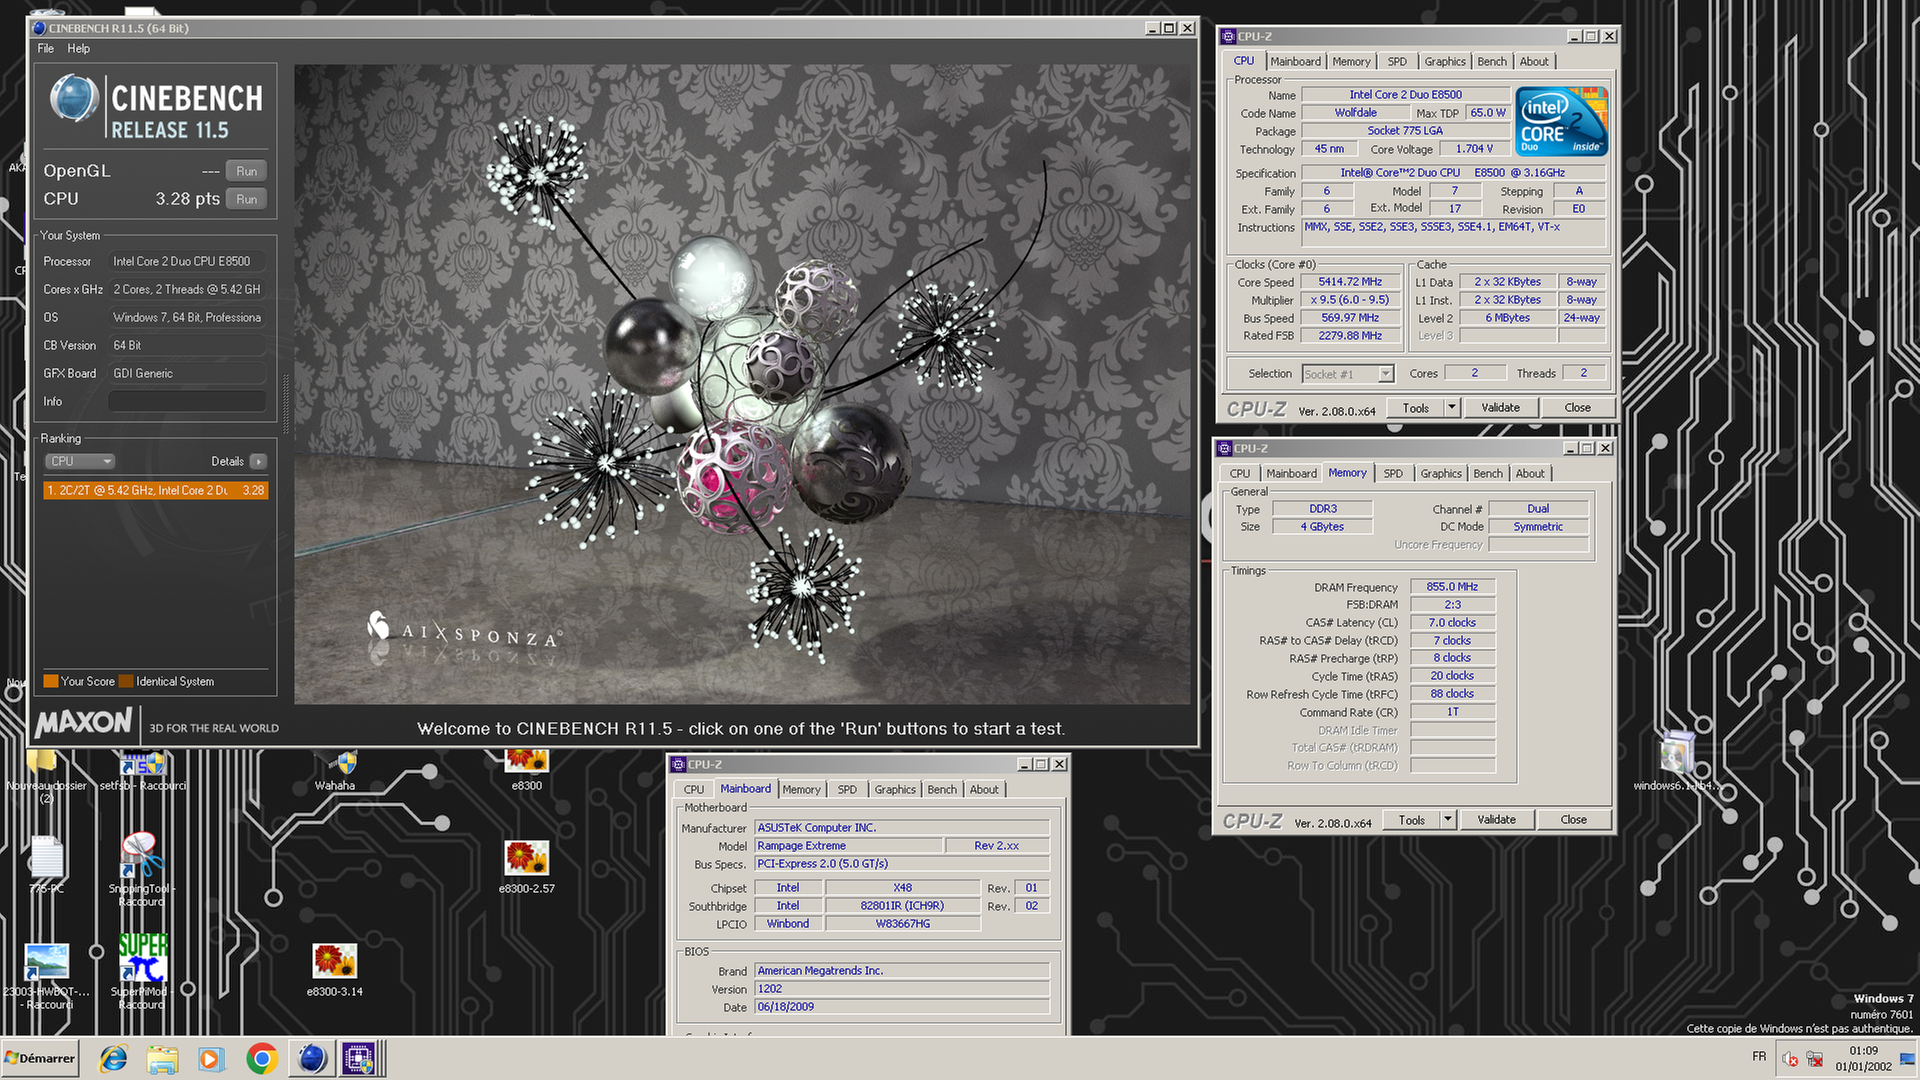Launch Google Chrome from taskbar
The image size is (1920, 1080).
pos(262,1058)
